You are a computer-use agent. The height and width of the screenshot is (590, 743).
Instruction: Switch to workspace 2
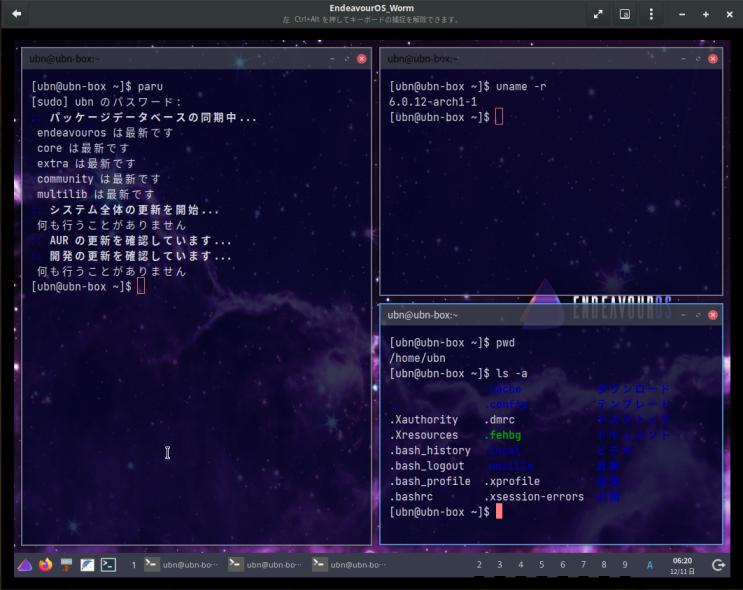click(479, 565)
